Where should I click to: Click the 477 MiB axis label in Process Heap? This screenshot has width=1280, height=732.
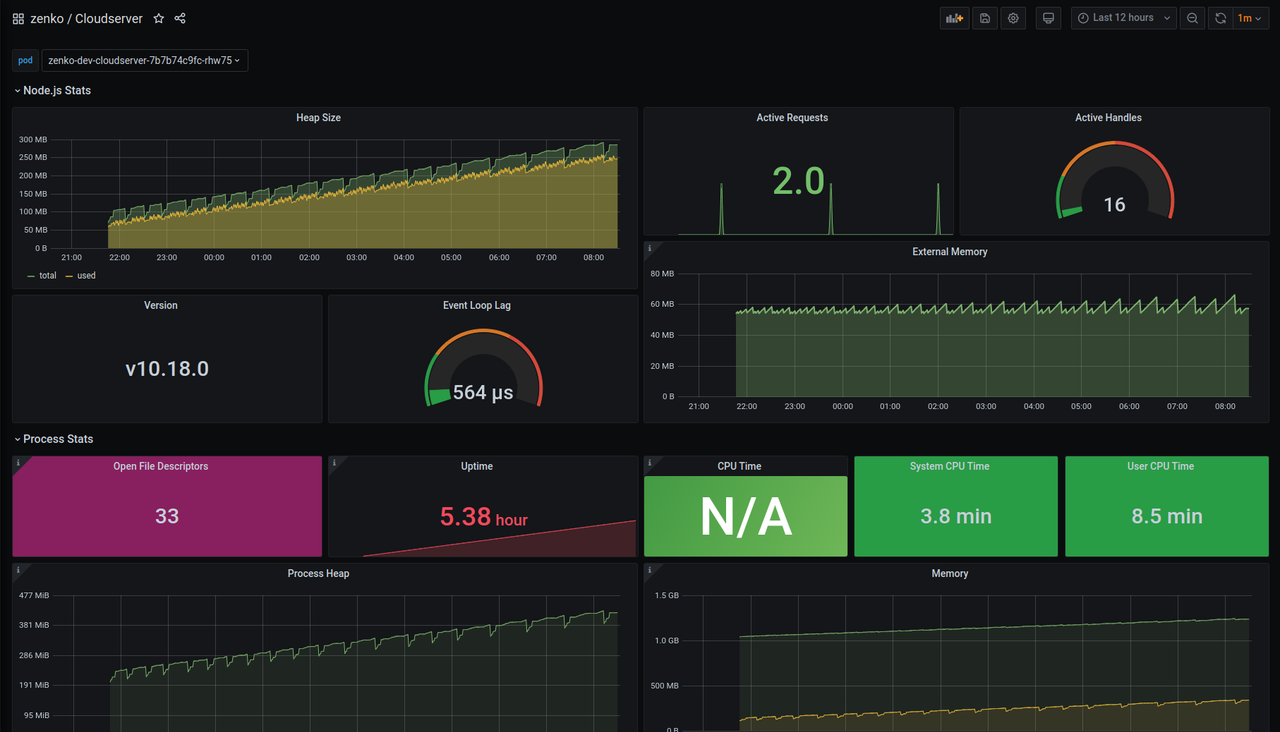click(33, 596)
